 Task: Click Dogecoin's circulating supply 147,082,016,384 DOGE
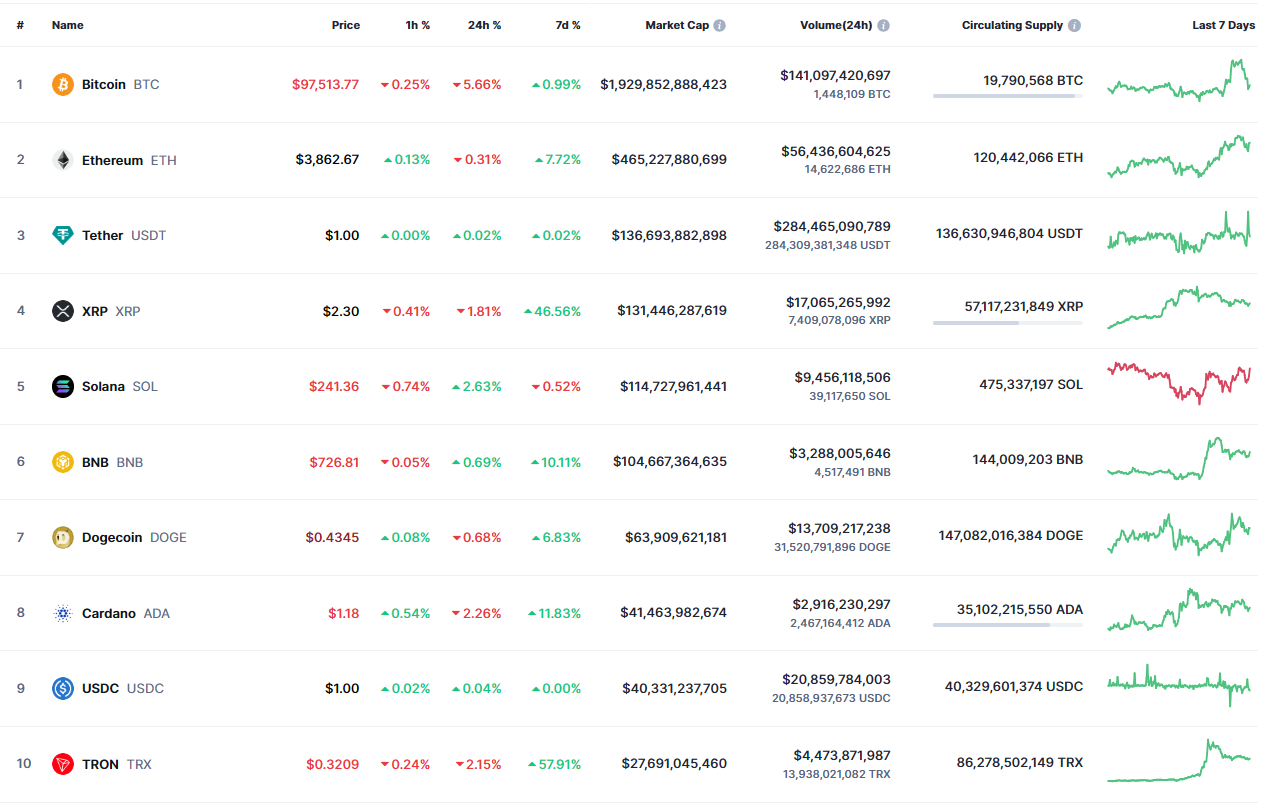1010,536
